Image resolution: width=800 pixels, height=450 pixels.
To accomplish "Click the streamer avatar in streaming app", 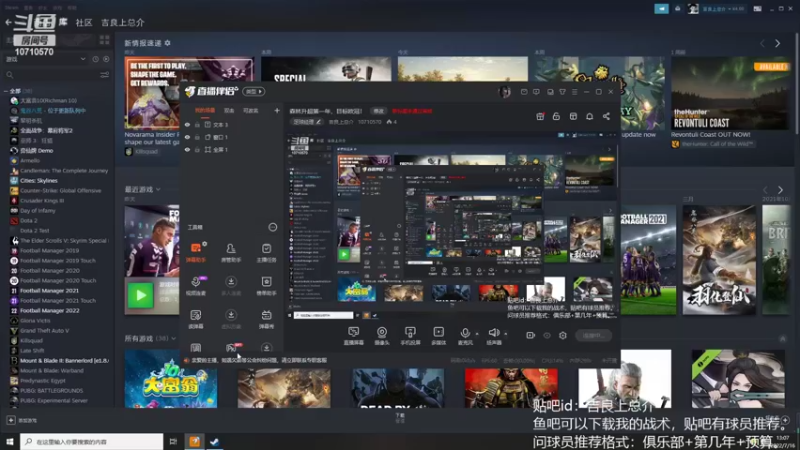I will click(505, 92).
